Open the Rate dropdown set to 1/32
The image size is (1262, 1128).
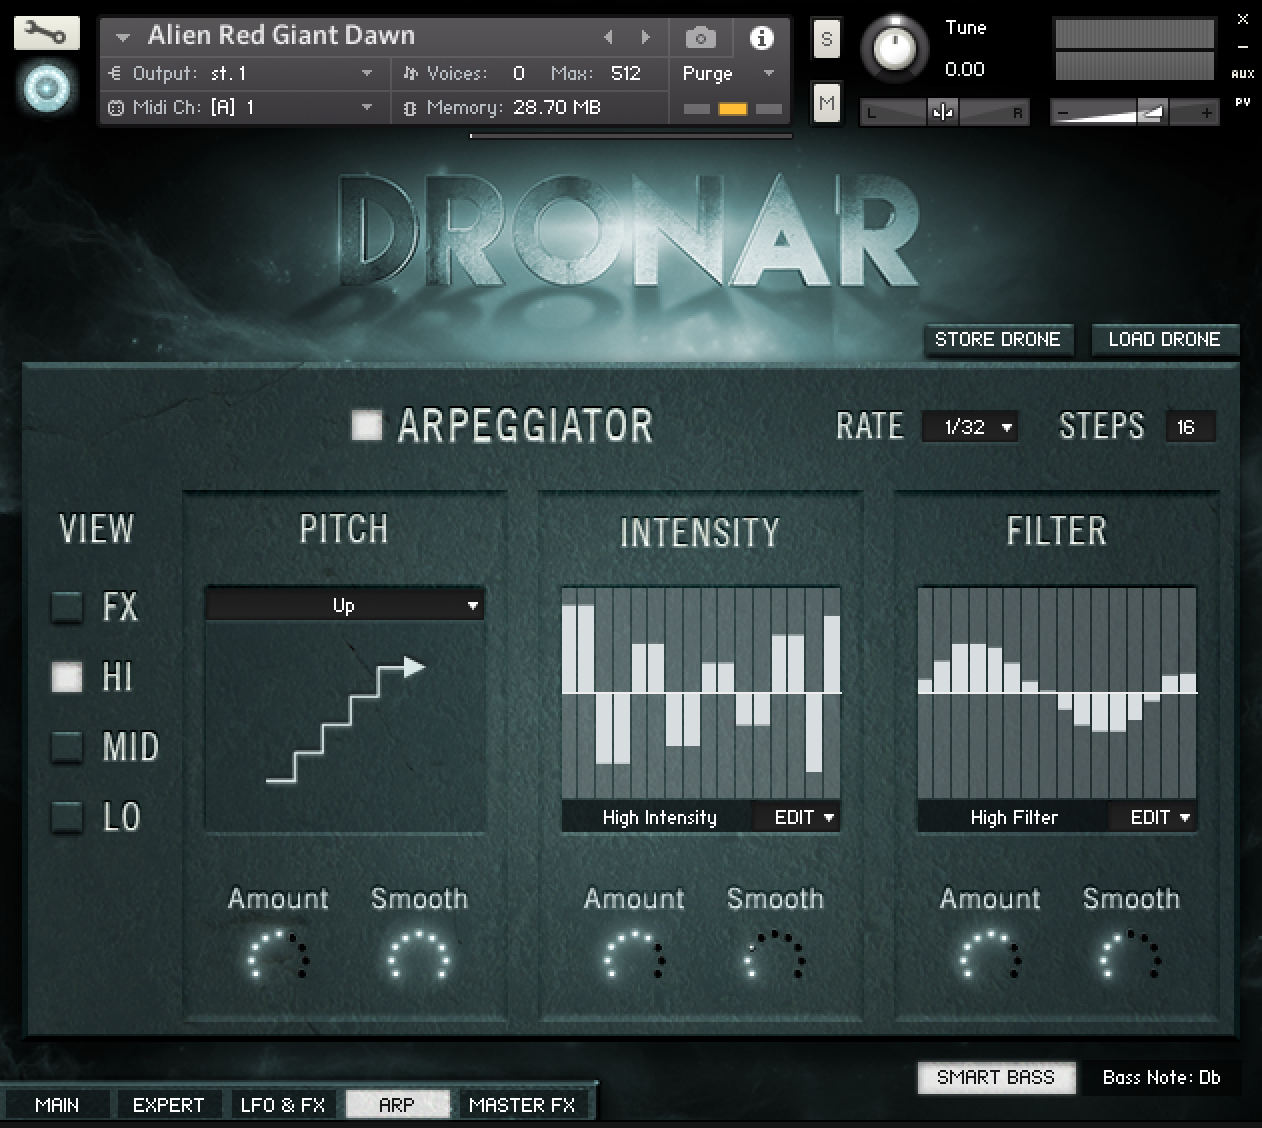969,426
